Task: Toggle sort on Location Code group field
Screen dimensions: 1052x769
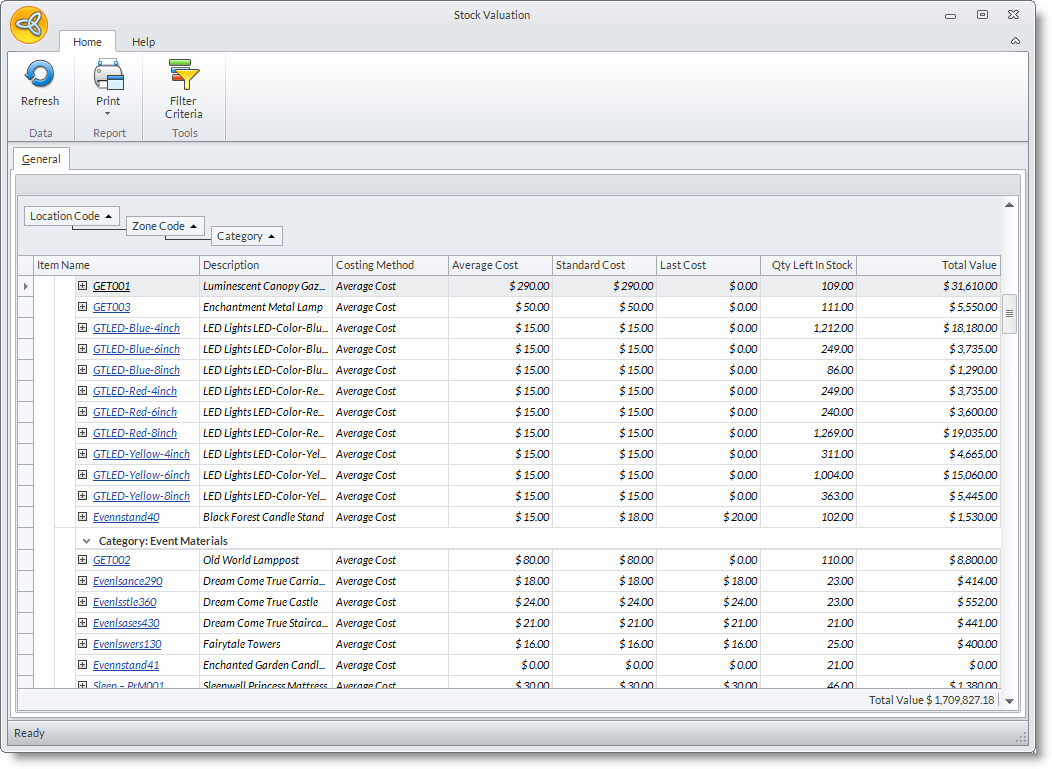Action: click(72, 216)
